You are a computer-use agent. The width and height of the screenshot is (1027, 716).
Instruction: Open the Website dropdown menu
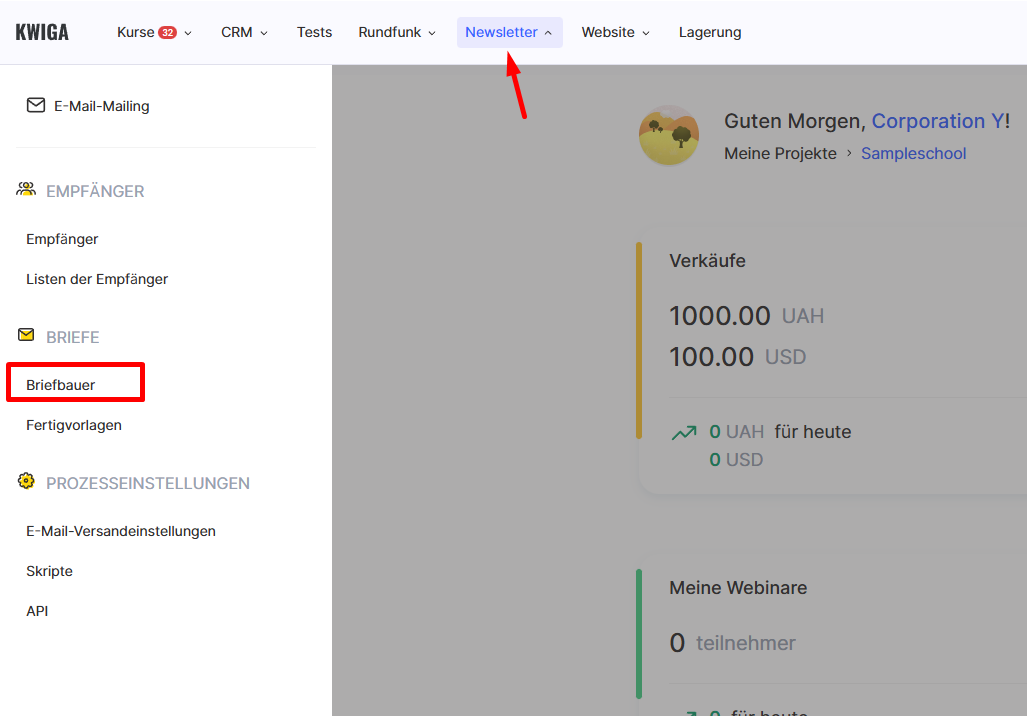click(x=615, y=32)
